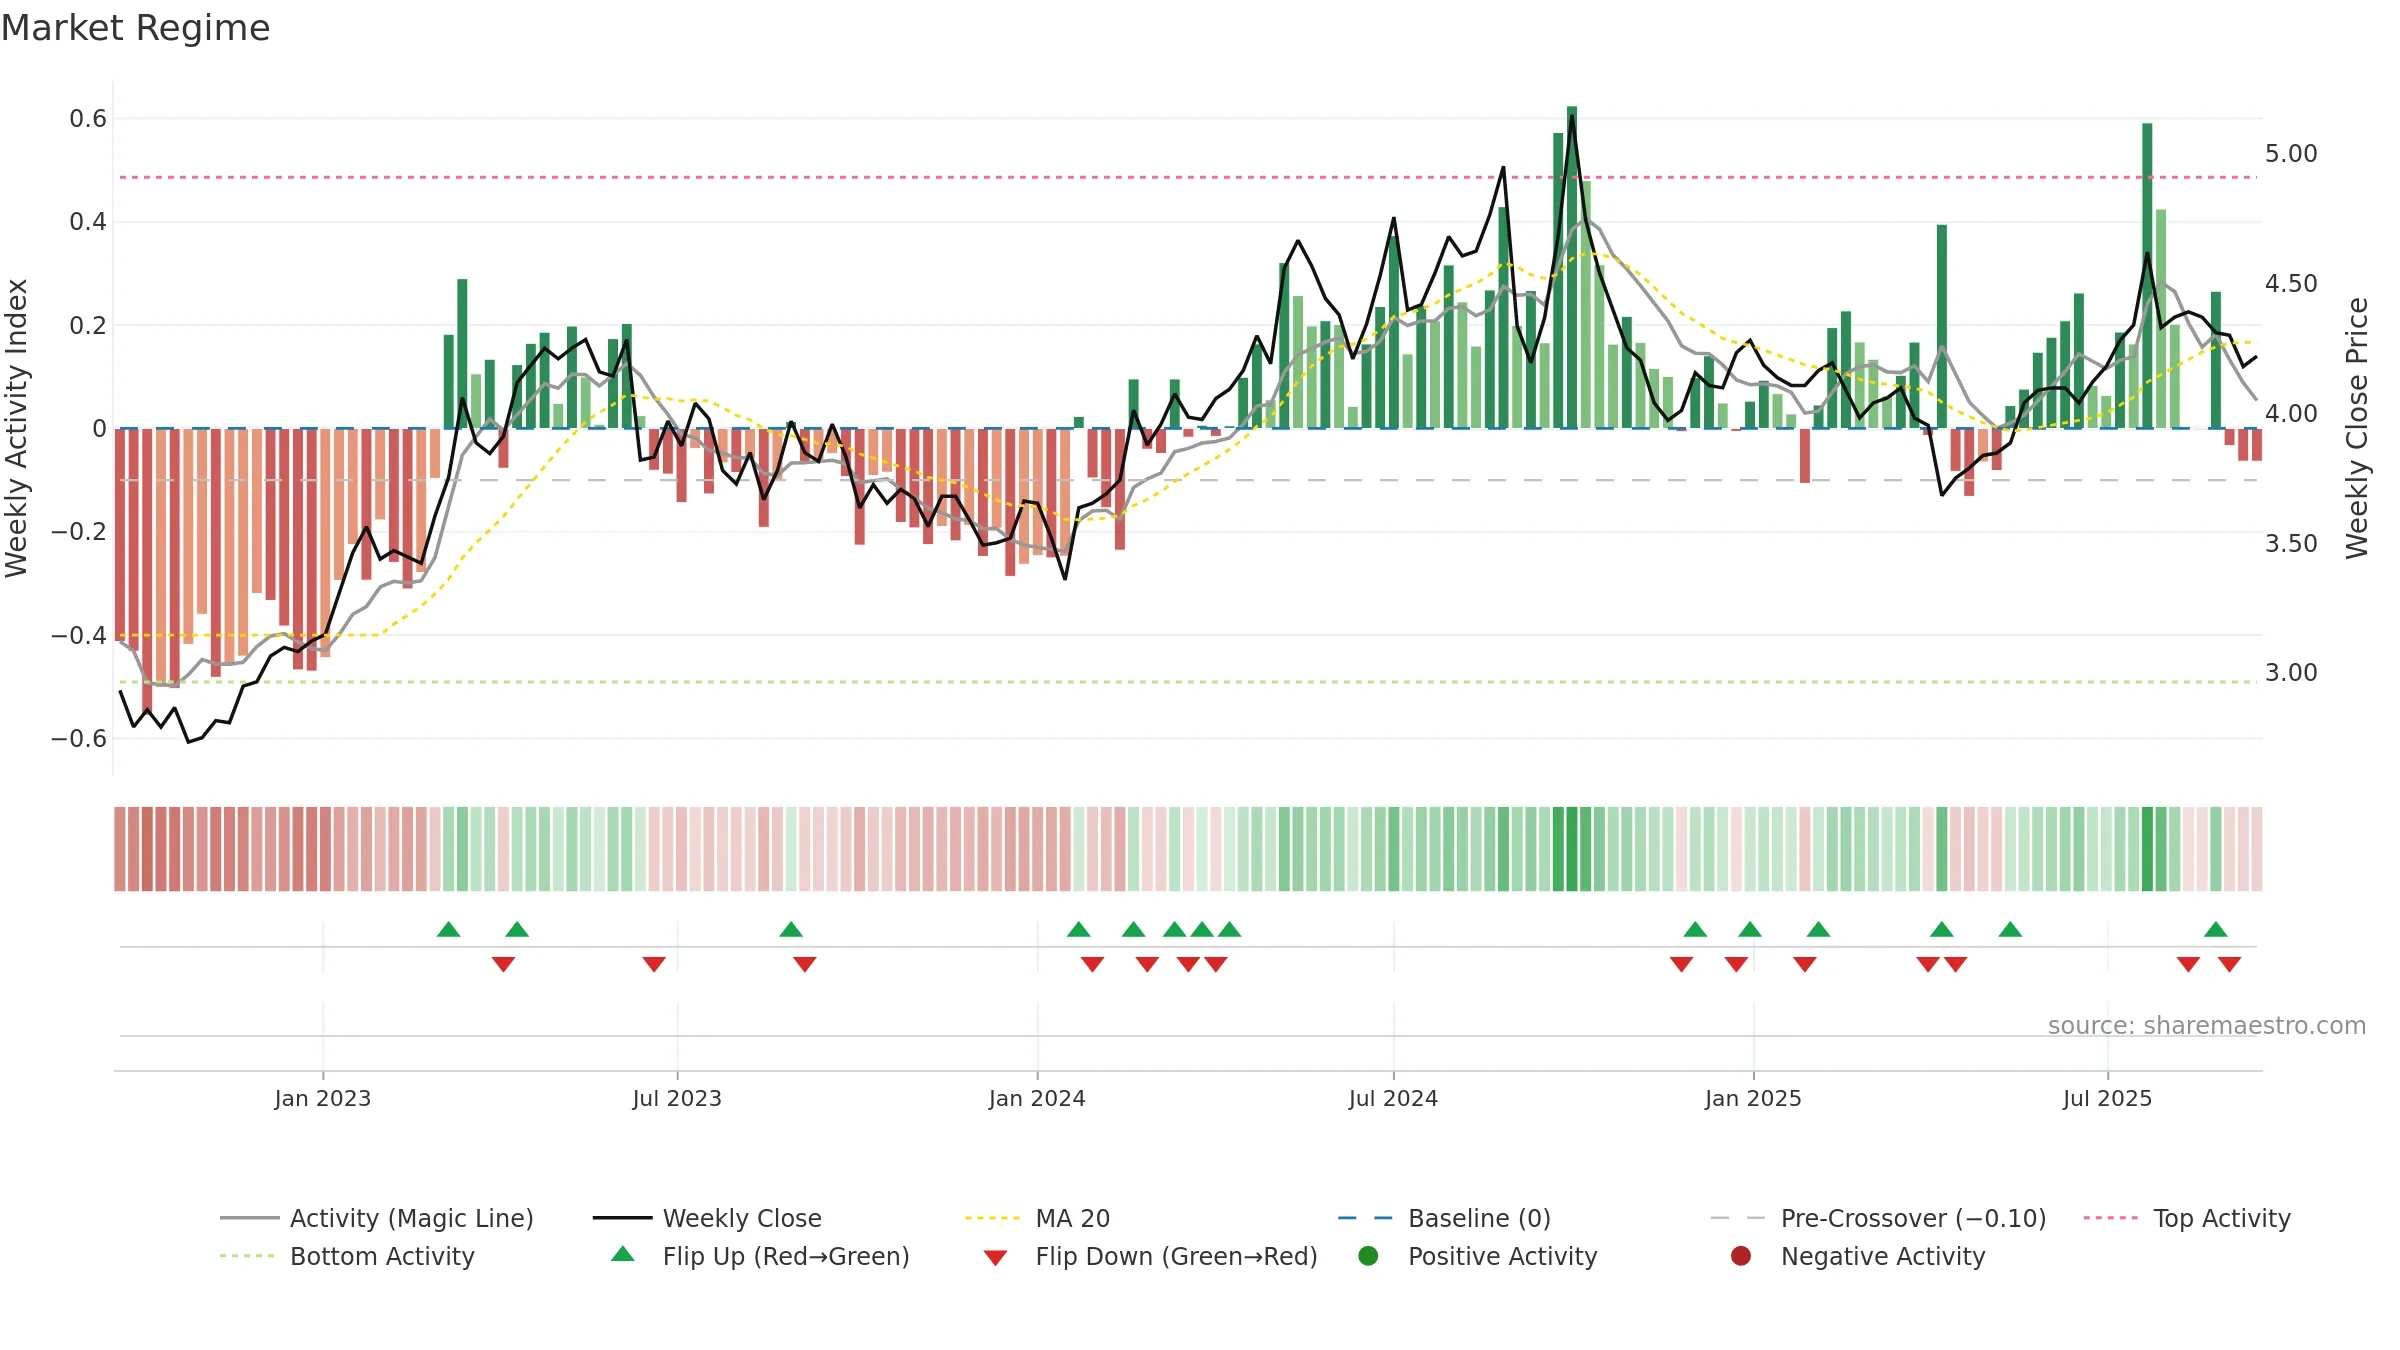Click the Jul 2025 axis label
This screenshot has width=2400, height=1350.
2107,1098
